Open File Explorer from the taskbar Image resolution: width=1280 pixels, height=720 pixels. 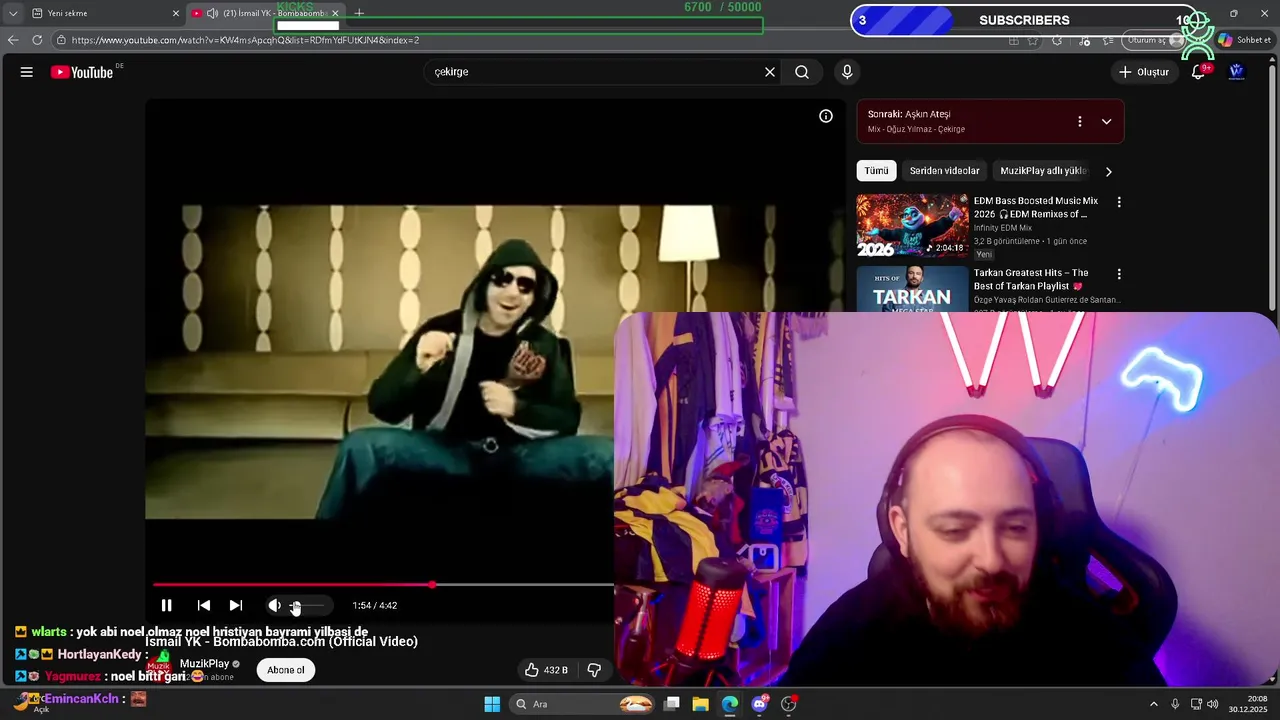coord(701,704)
